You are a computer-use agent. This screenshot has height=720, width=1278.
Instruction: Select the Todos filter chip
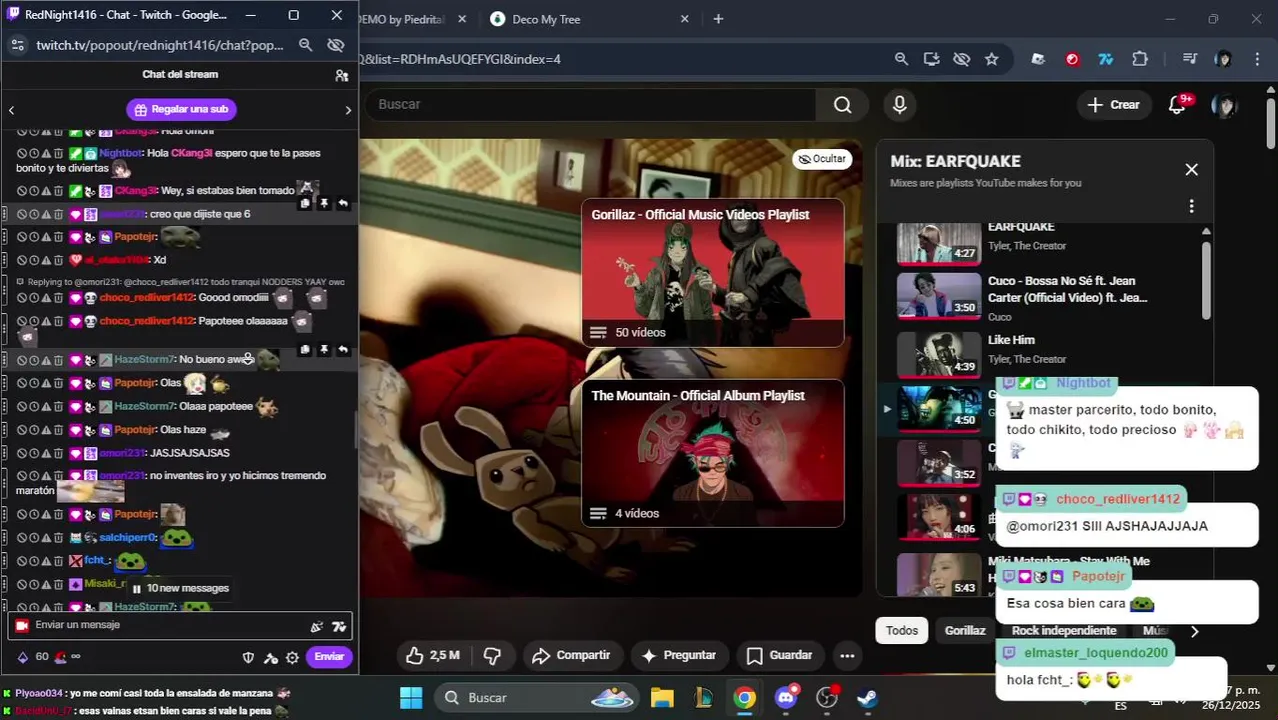[x=901, y=631]
